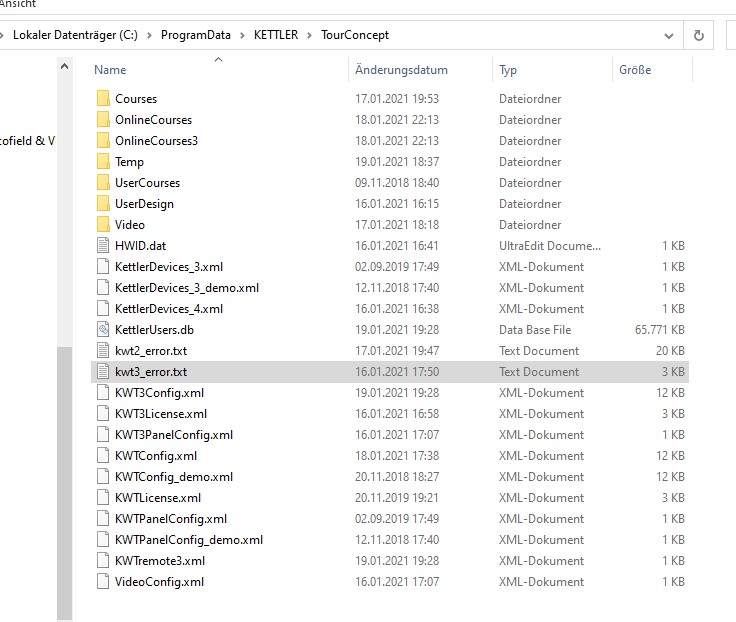Select the KettlerUsers.db file name
Viewport: 736px width, 622px height.
coord(154,330)
